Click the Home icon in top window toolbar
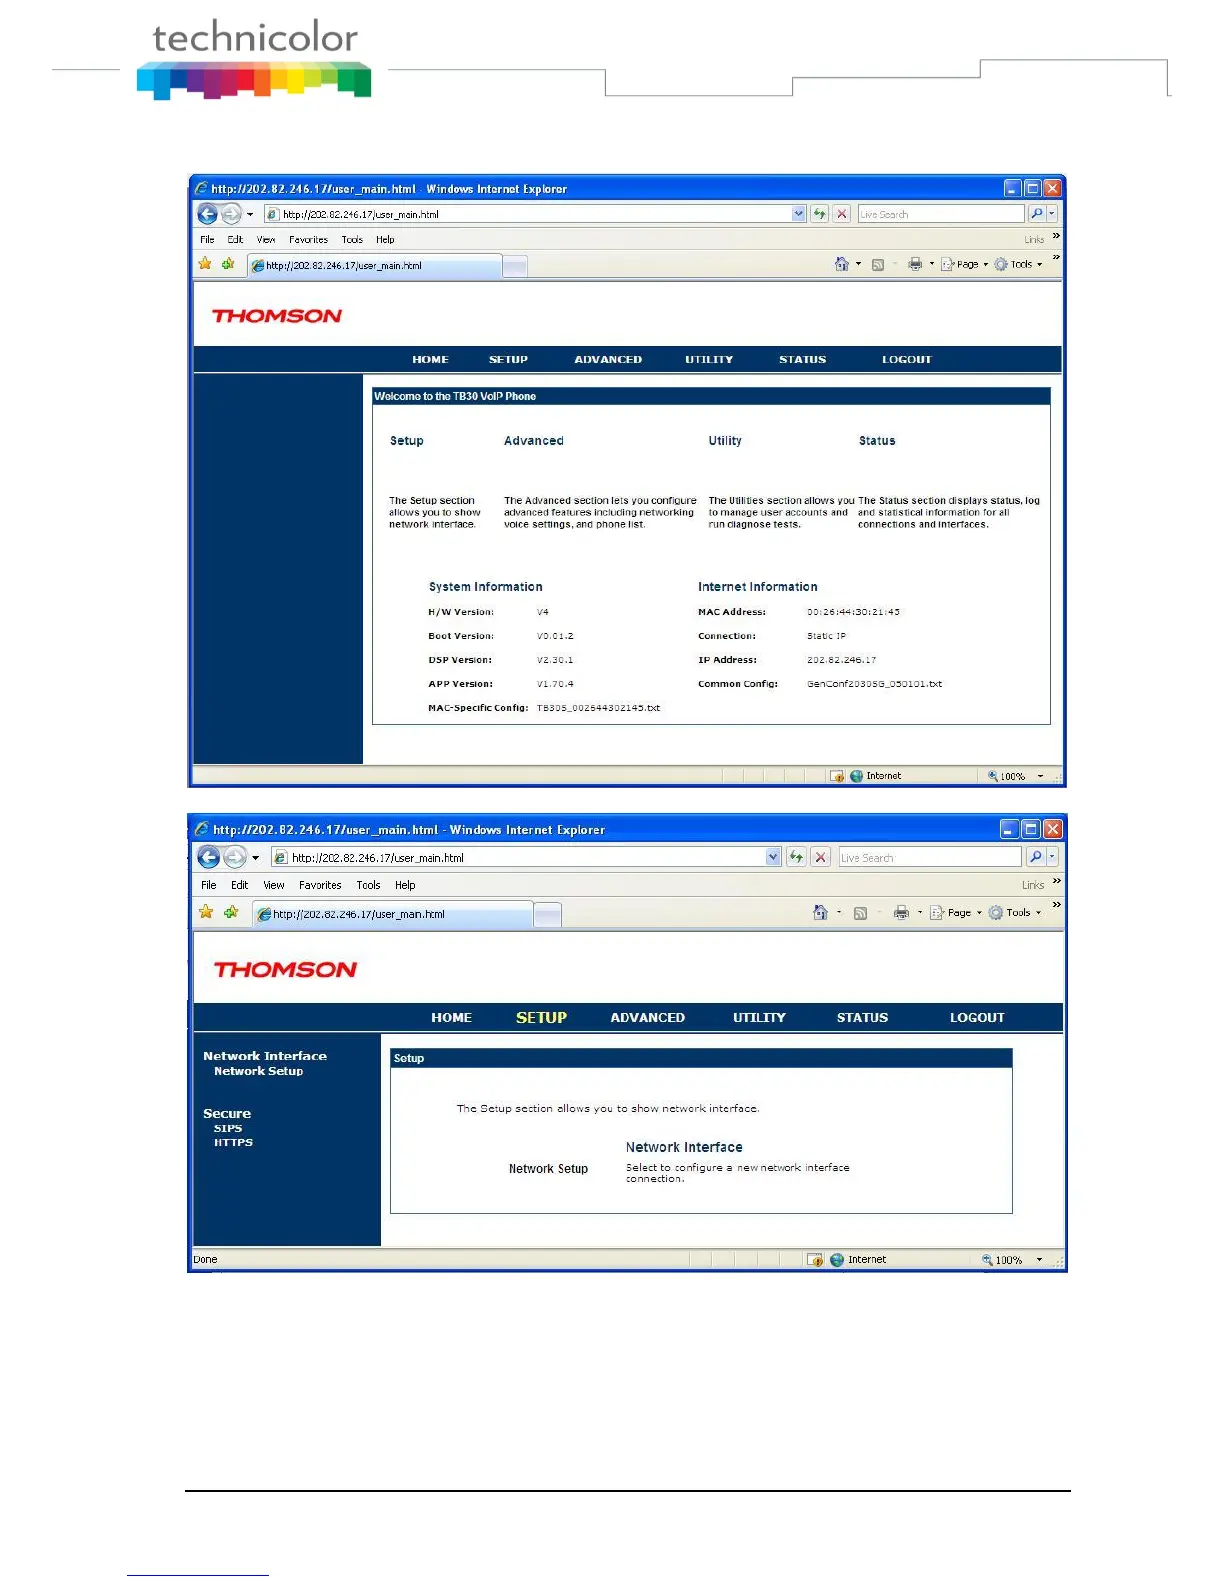 pos(842,264)
